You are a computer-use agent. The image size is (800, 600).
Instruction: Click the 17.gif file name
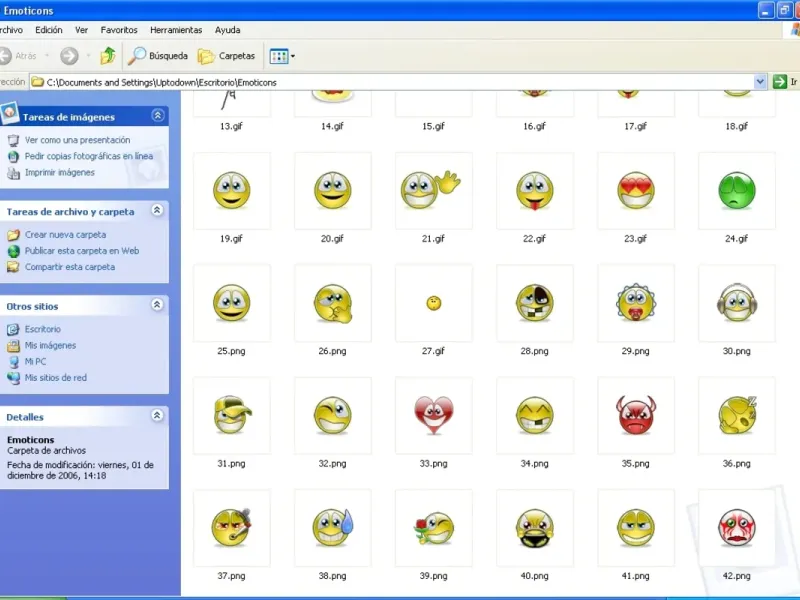[x=635, y=126]
